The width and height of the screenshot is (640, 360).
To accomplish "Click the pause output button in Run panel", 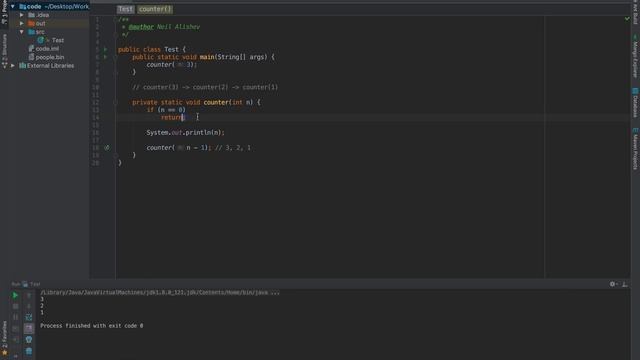I will tap(15, 317).
